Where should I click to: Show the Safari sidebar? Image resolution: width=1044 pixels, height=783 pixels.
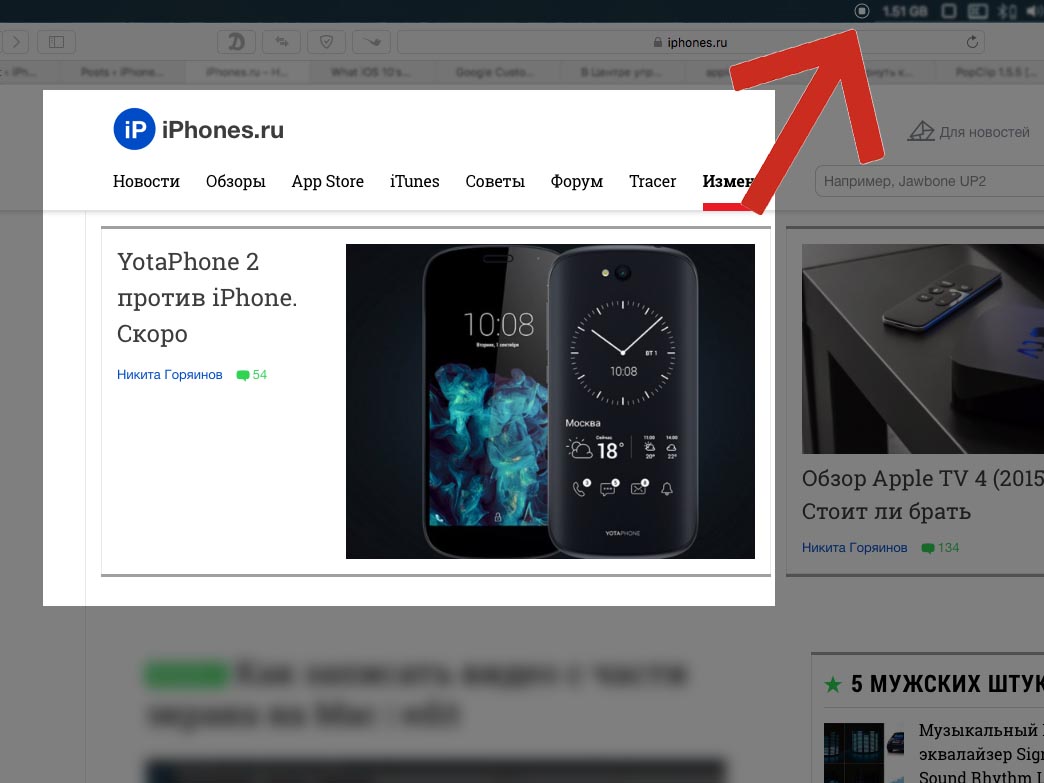[x=56, y=42]
